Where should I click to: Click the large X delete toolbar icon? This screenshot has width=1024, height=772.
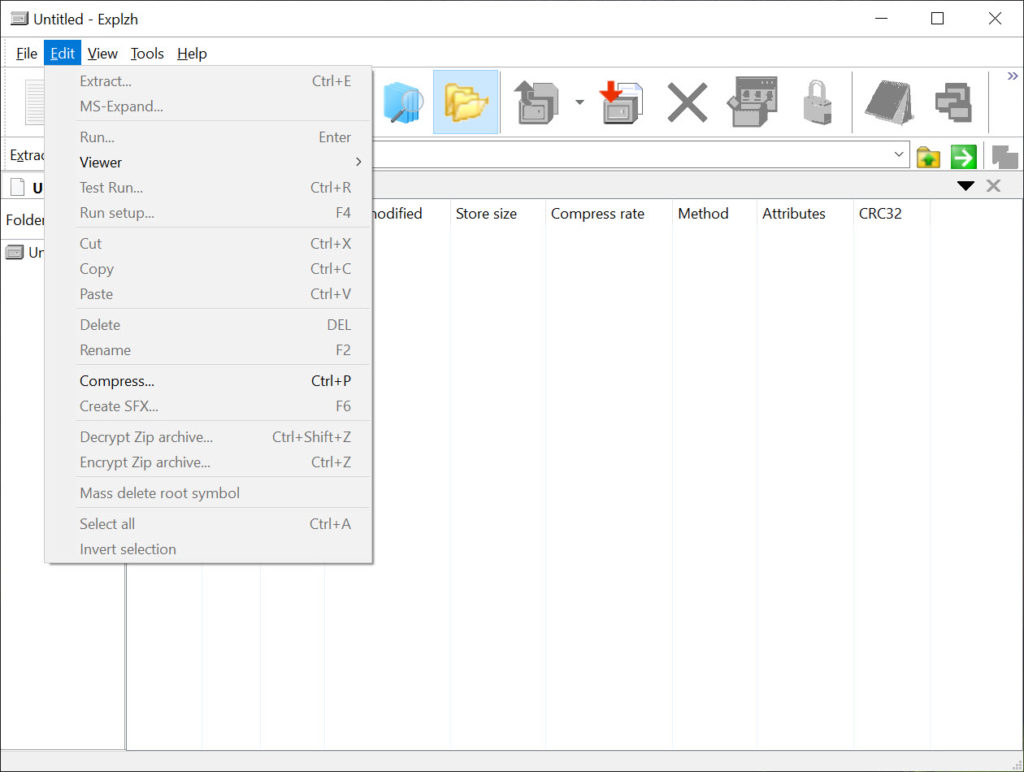point(687,102)
